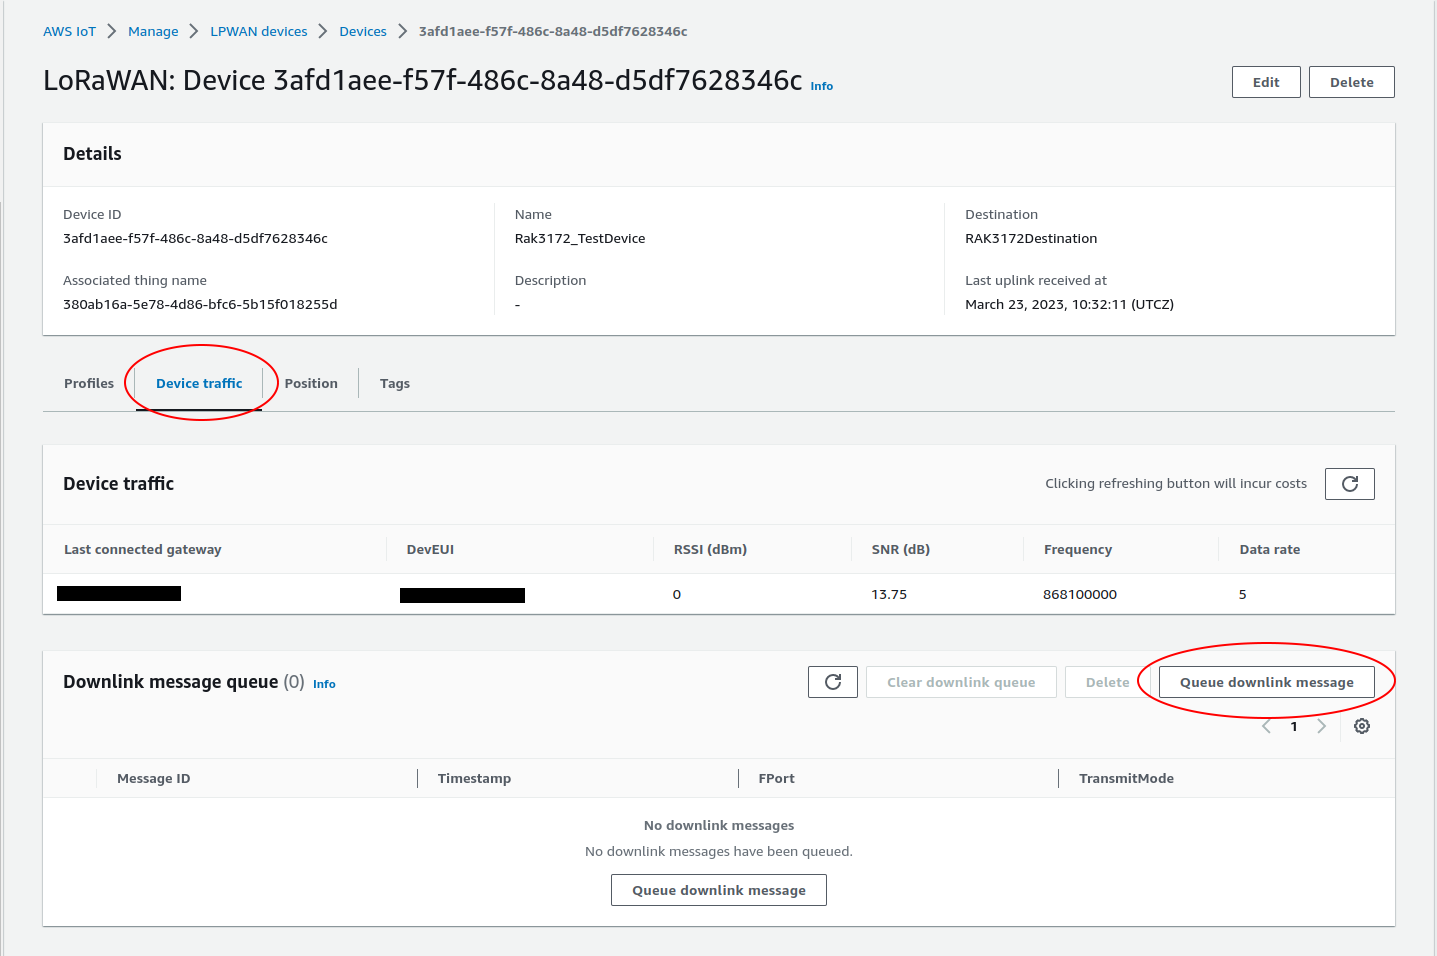Screen dimensions: 1437x956
Task: Click the FPort column header
Action: pyautogui.click(x=776, y=778)
